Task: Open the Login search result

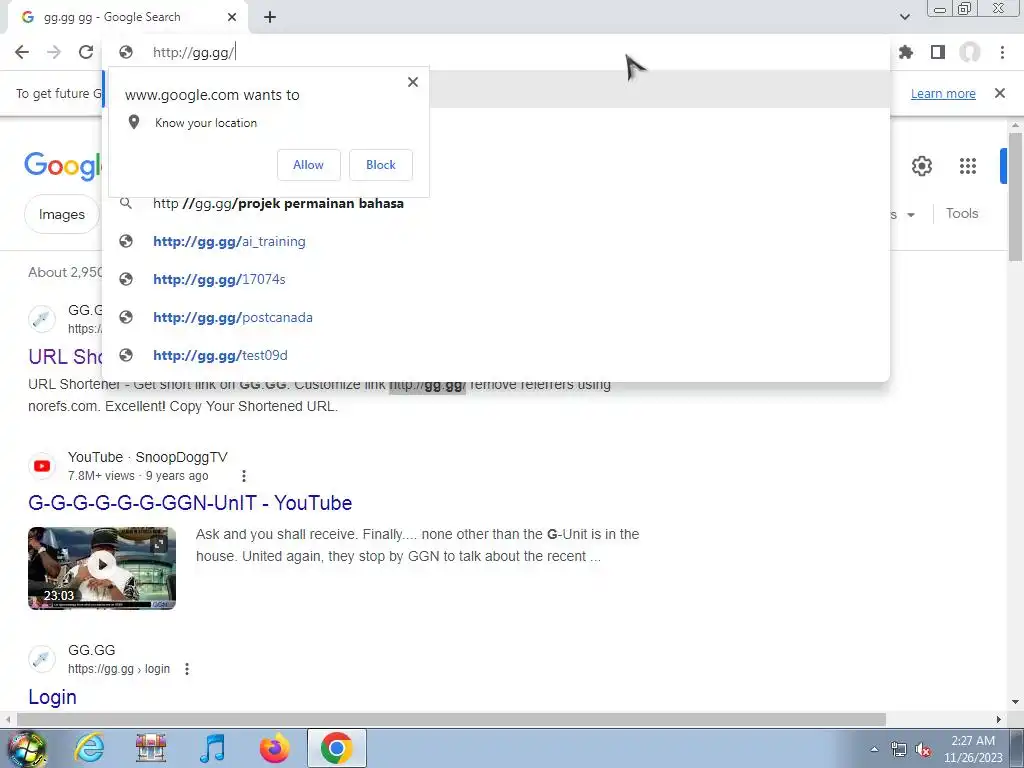Action: (x=52, y=697)
